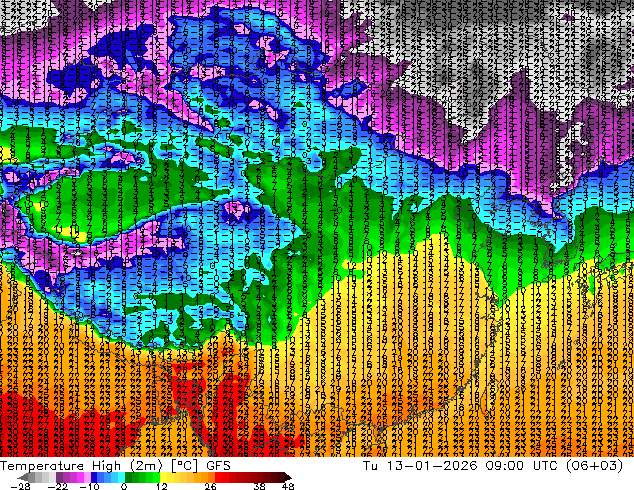This screenshot has width=634, height=490.
Task: Click the bright red legend swatch right of 26
Action: point(218,477)
